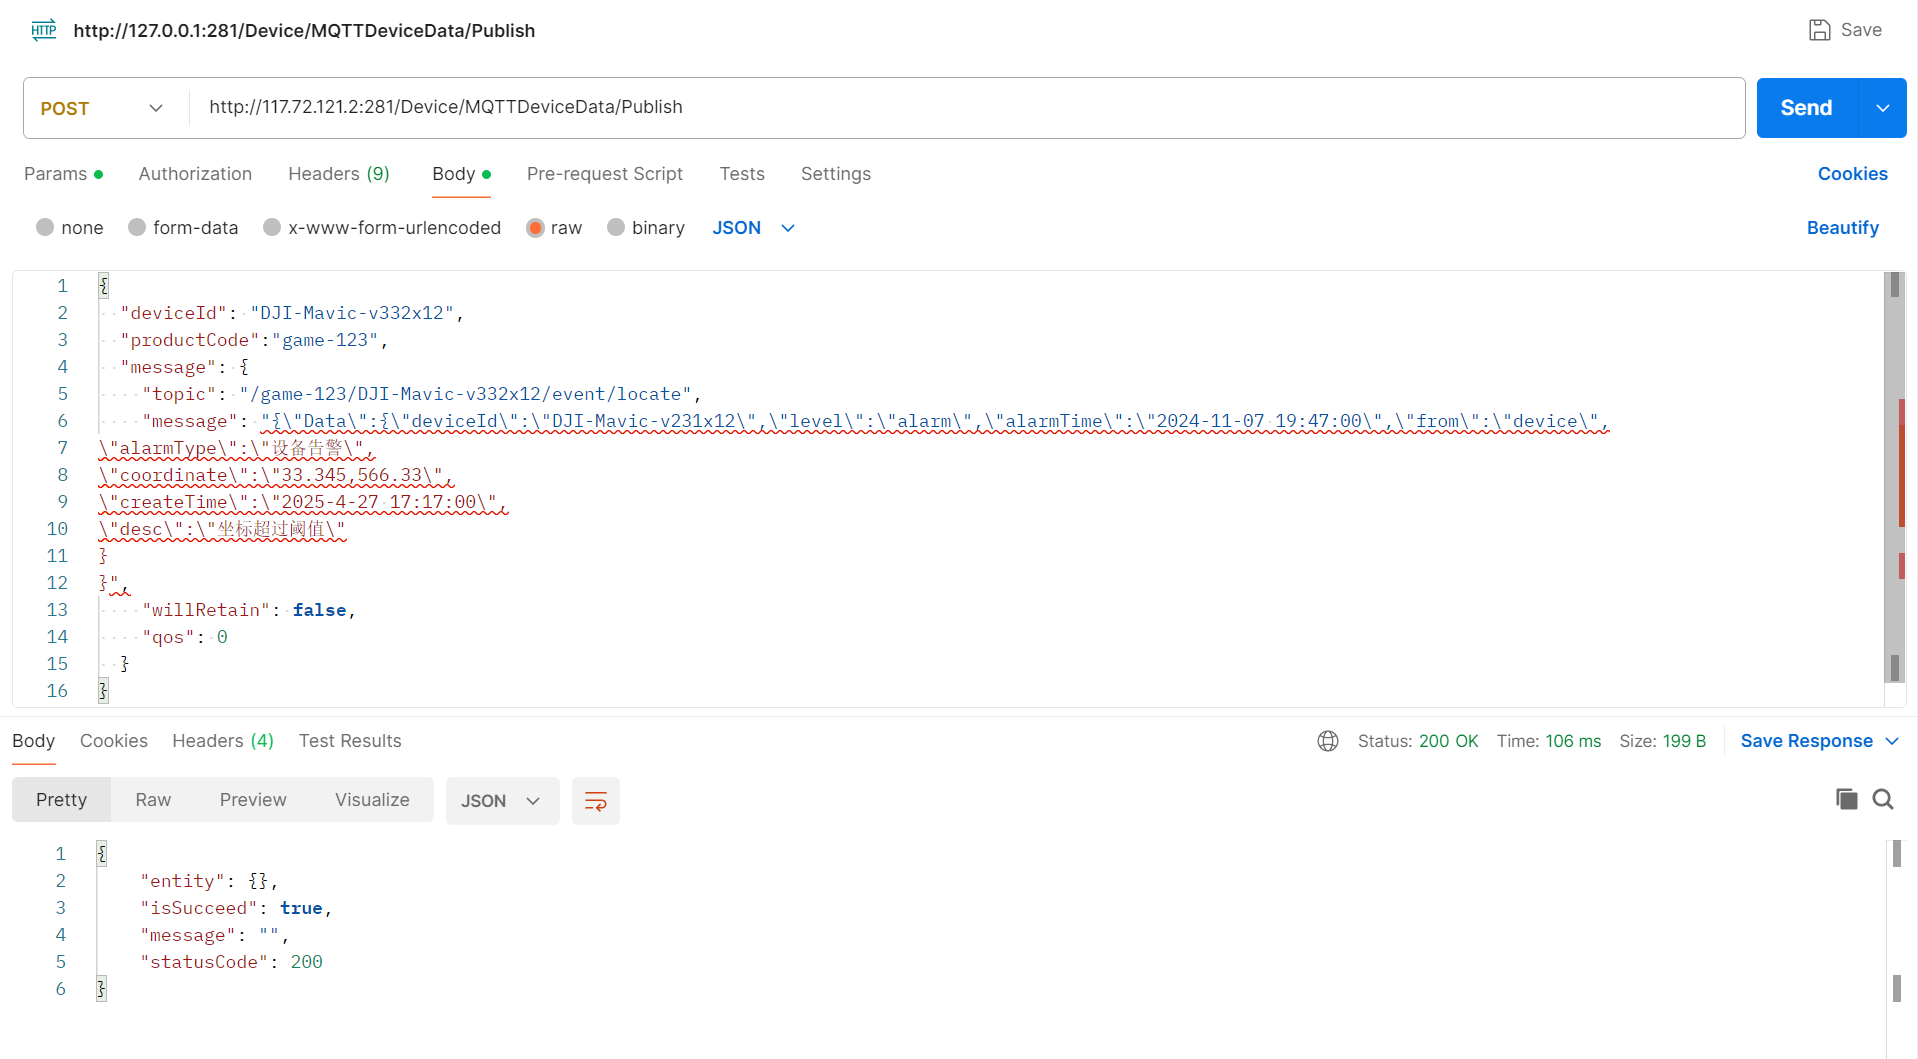Click the request body vertical scrollbar
The image size is (1918, 1059).
click(x=1893, y=480)
